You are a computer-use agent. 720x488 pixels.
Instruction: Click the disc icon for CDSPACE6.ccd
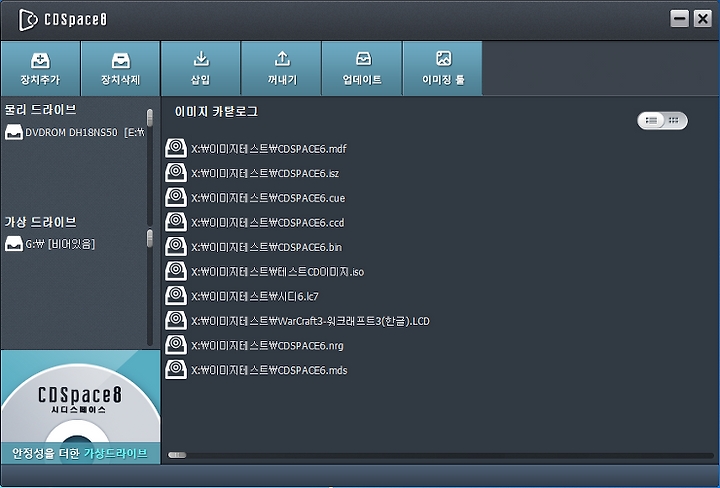point(176,222)
